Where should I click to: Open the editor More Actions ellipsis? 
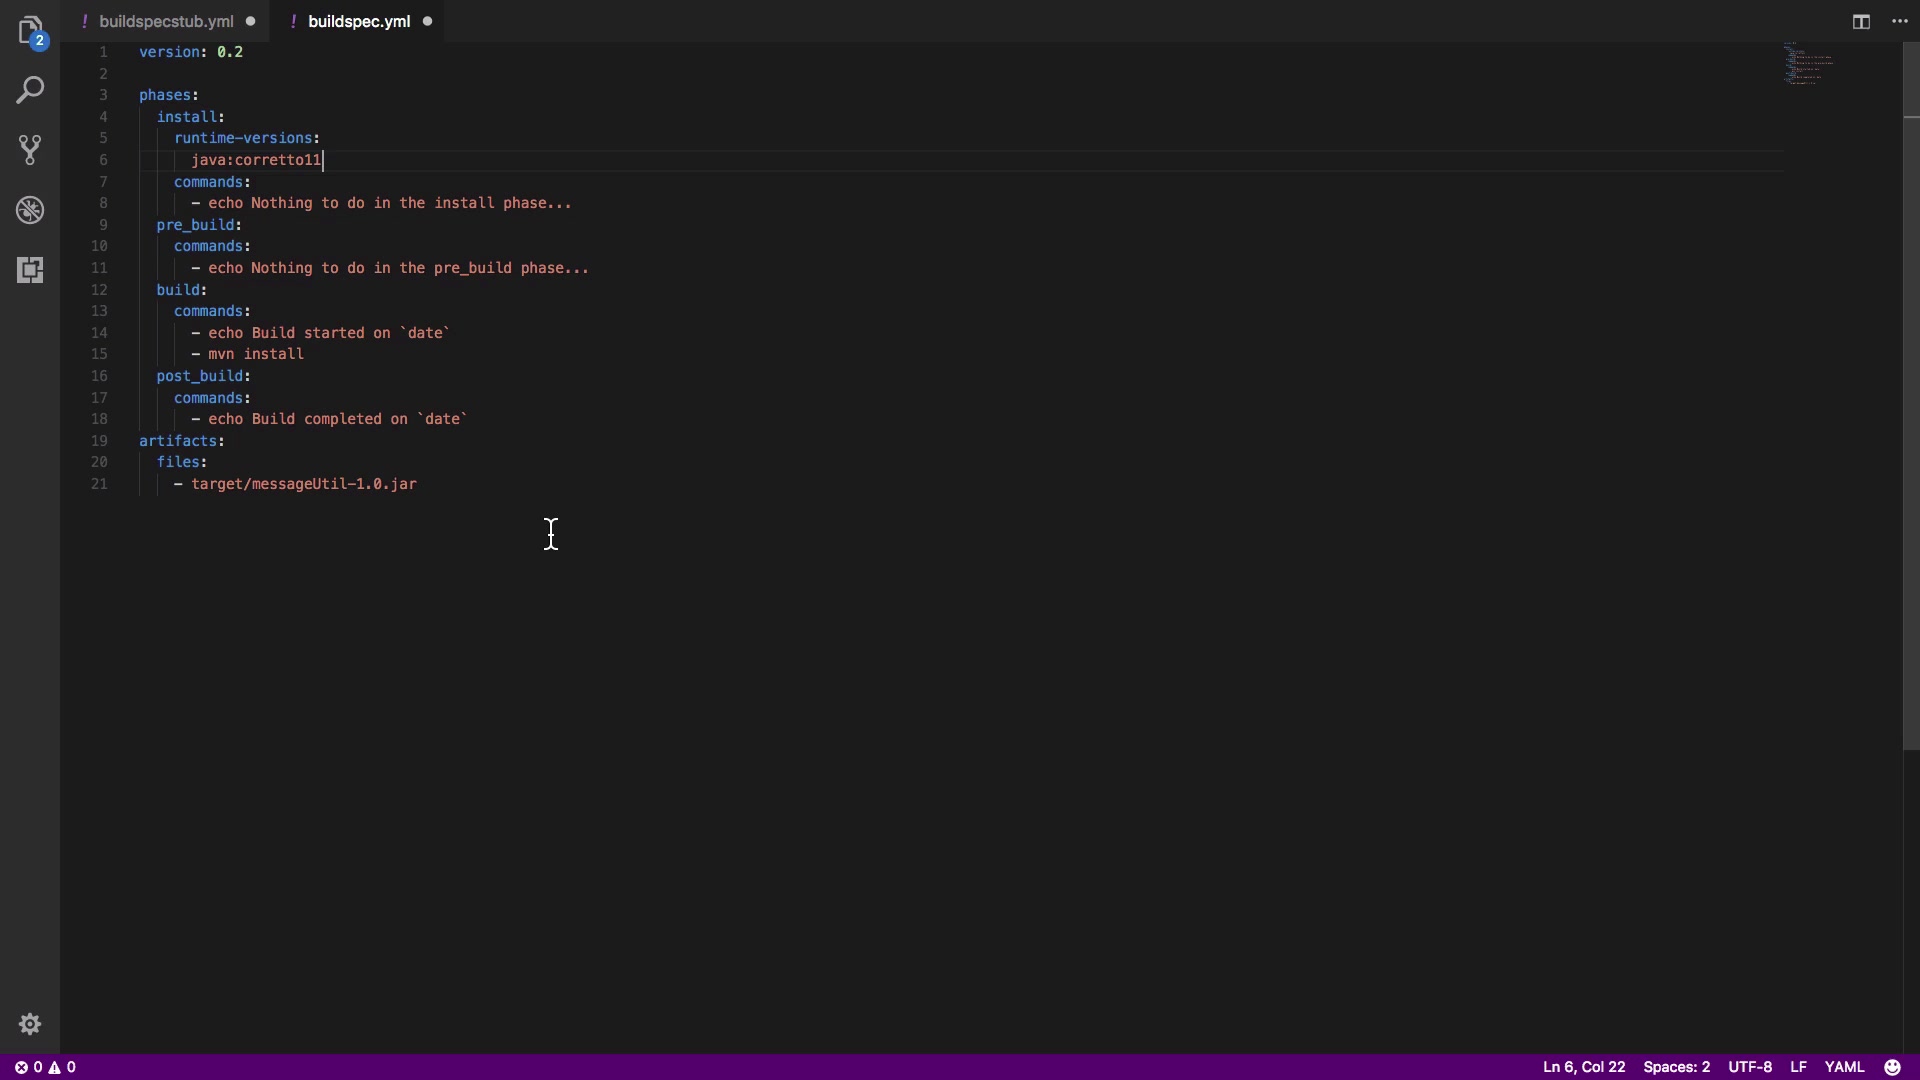point(1900,21)
